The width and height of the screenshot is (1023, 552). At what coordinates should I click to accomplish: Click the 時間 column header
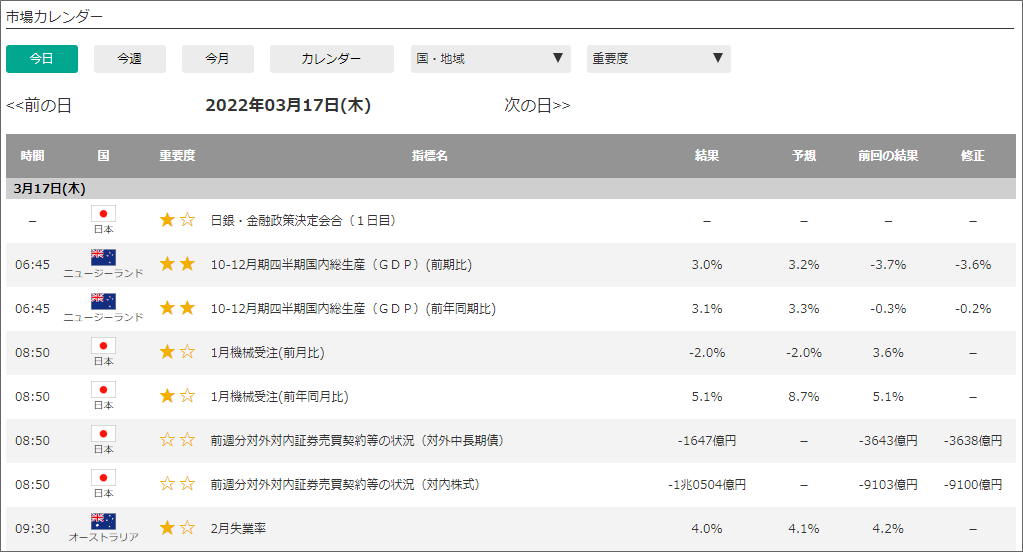tap(33, 156)
